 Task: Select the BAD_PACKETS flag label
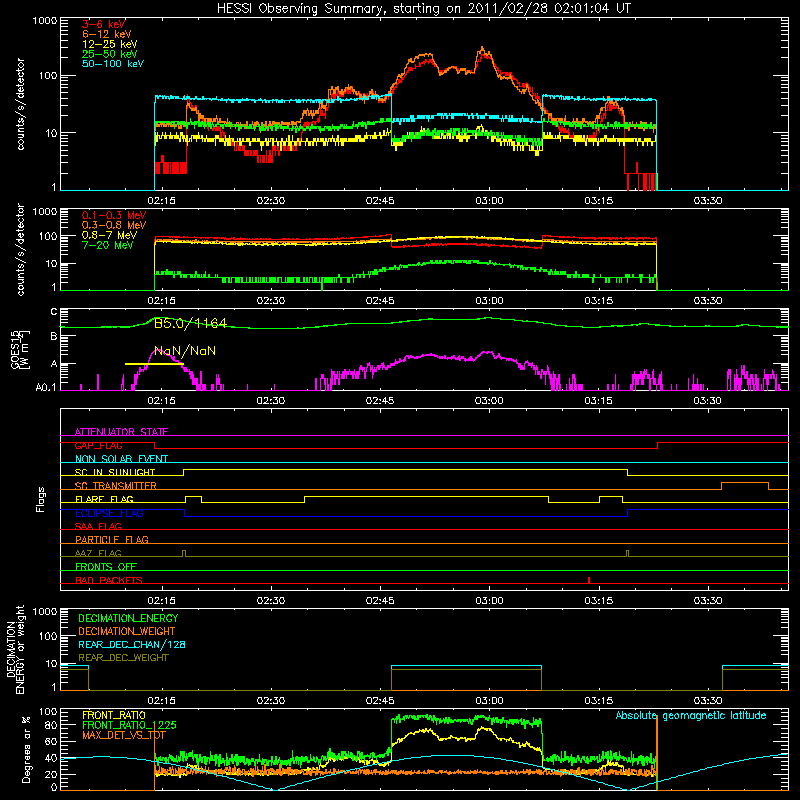tap(109, 580)
